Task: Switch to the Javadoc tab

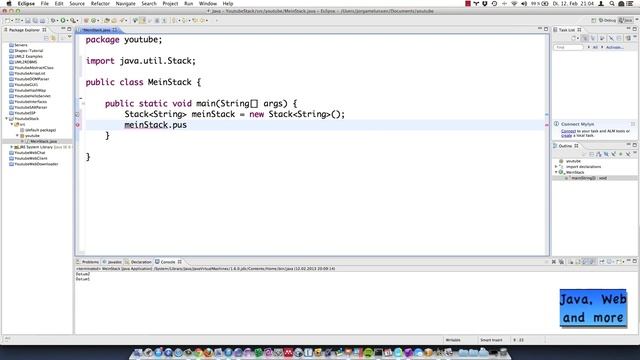Action: click(112, 262)
